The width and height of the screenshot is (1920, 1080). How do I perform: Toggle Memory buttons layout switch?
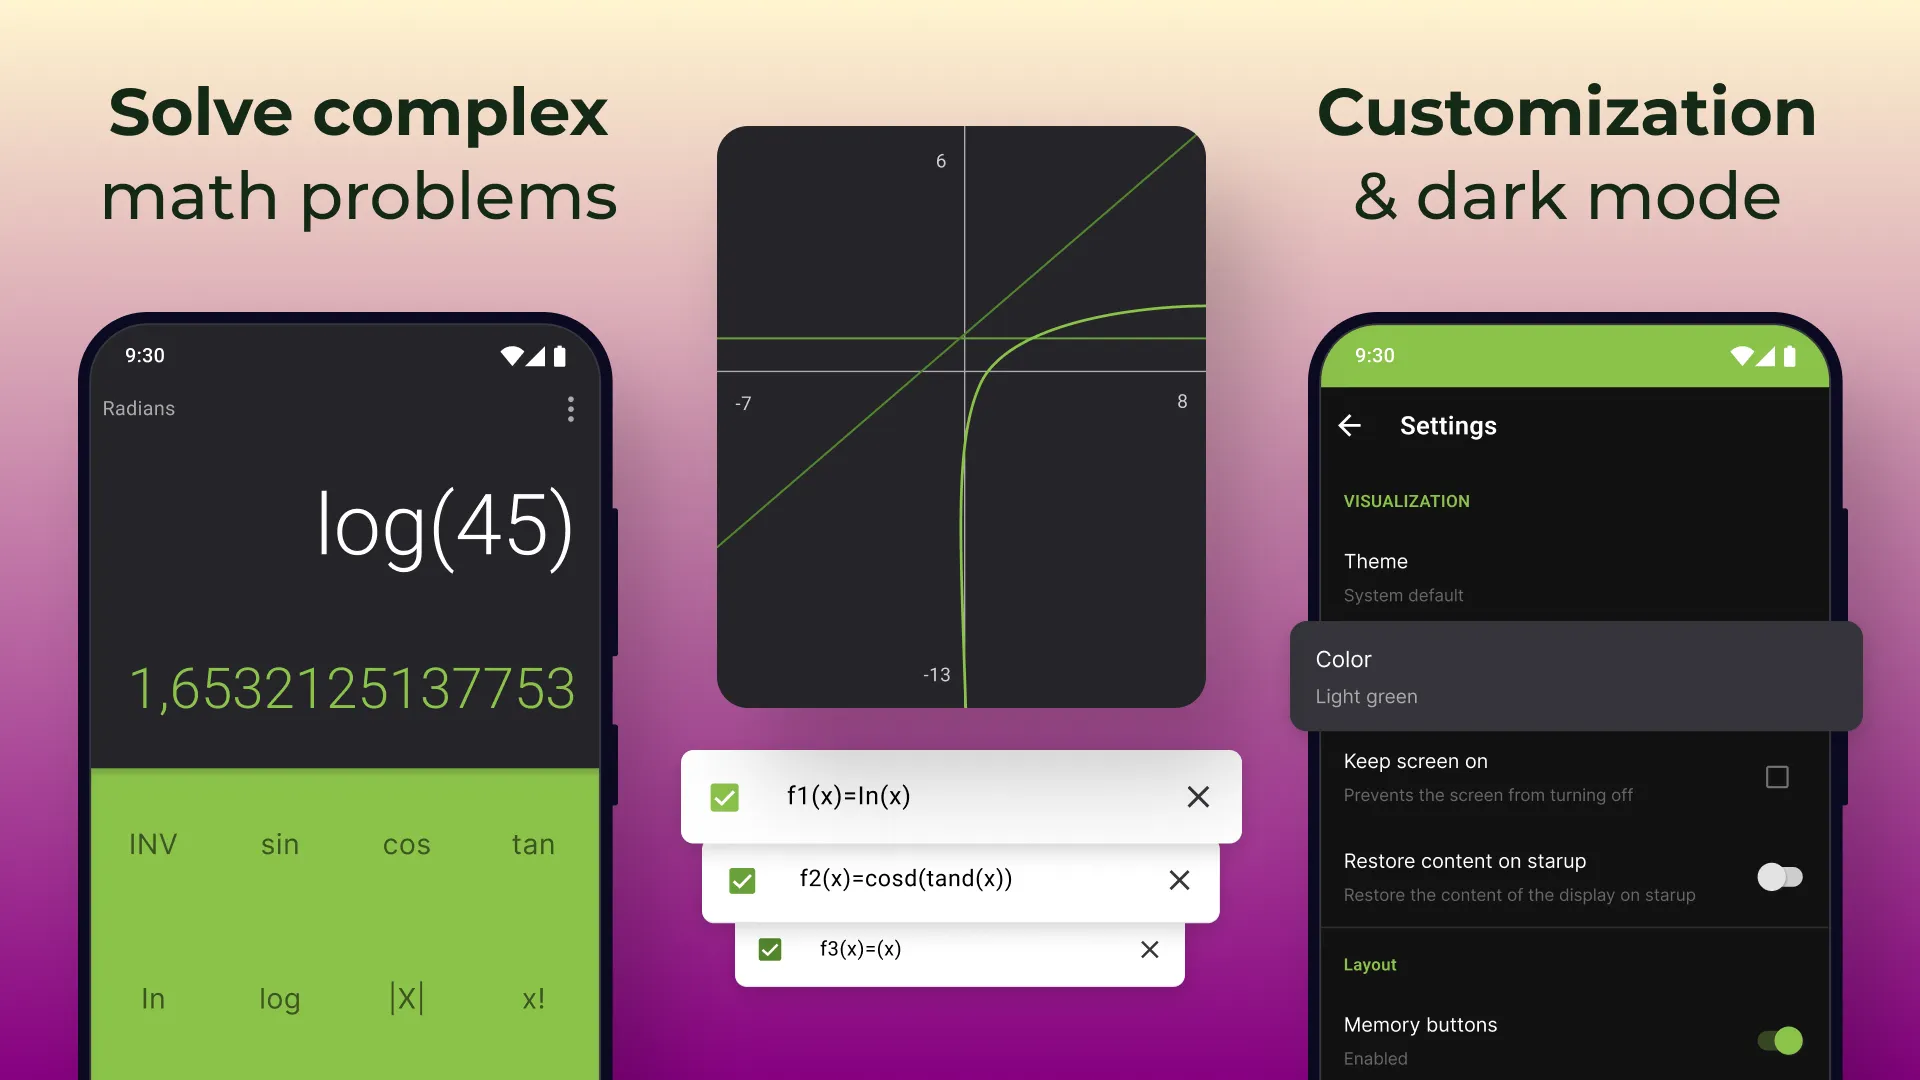pyautogui.click(x=1782, y=1039)
